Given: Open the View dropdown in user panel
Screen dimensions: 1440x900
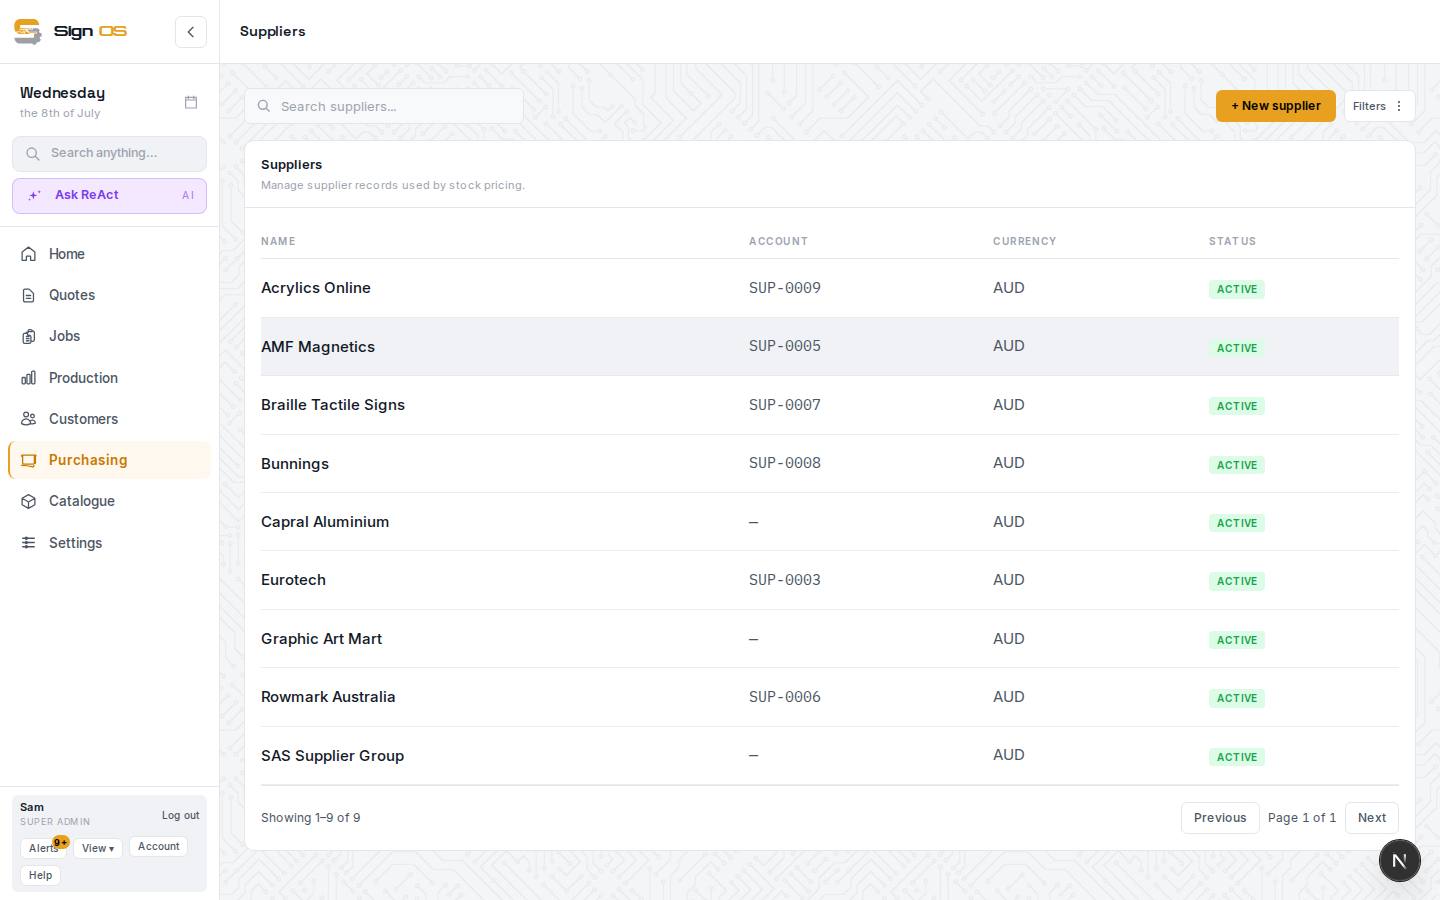Looking at the screenshot, I should click(98, 848).
